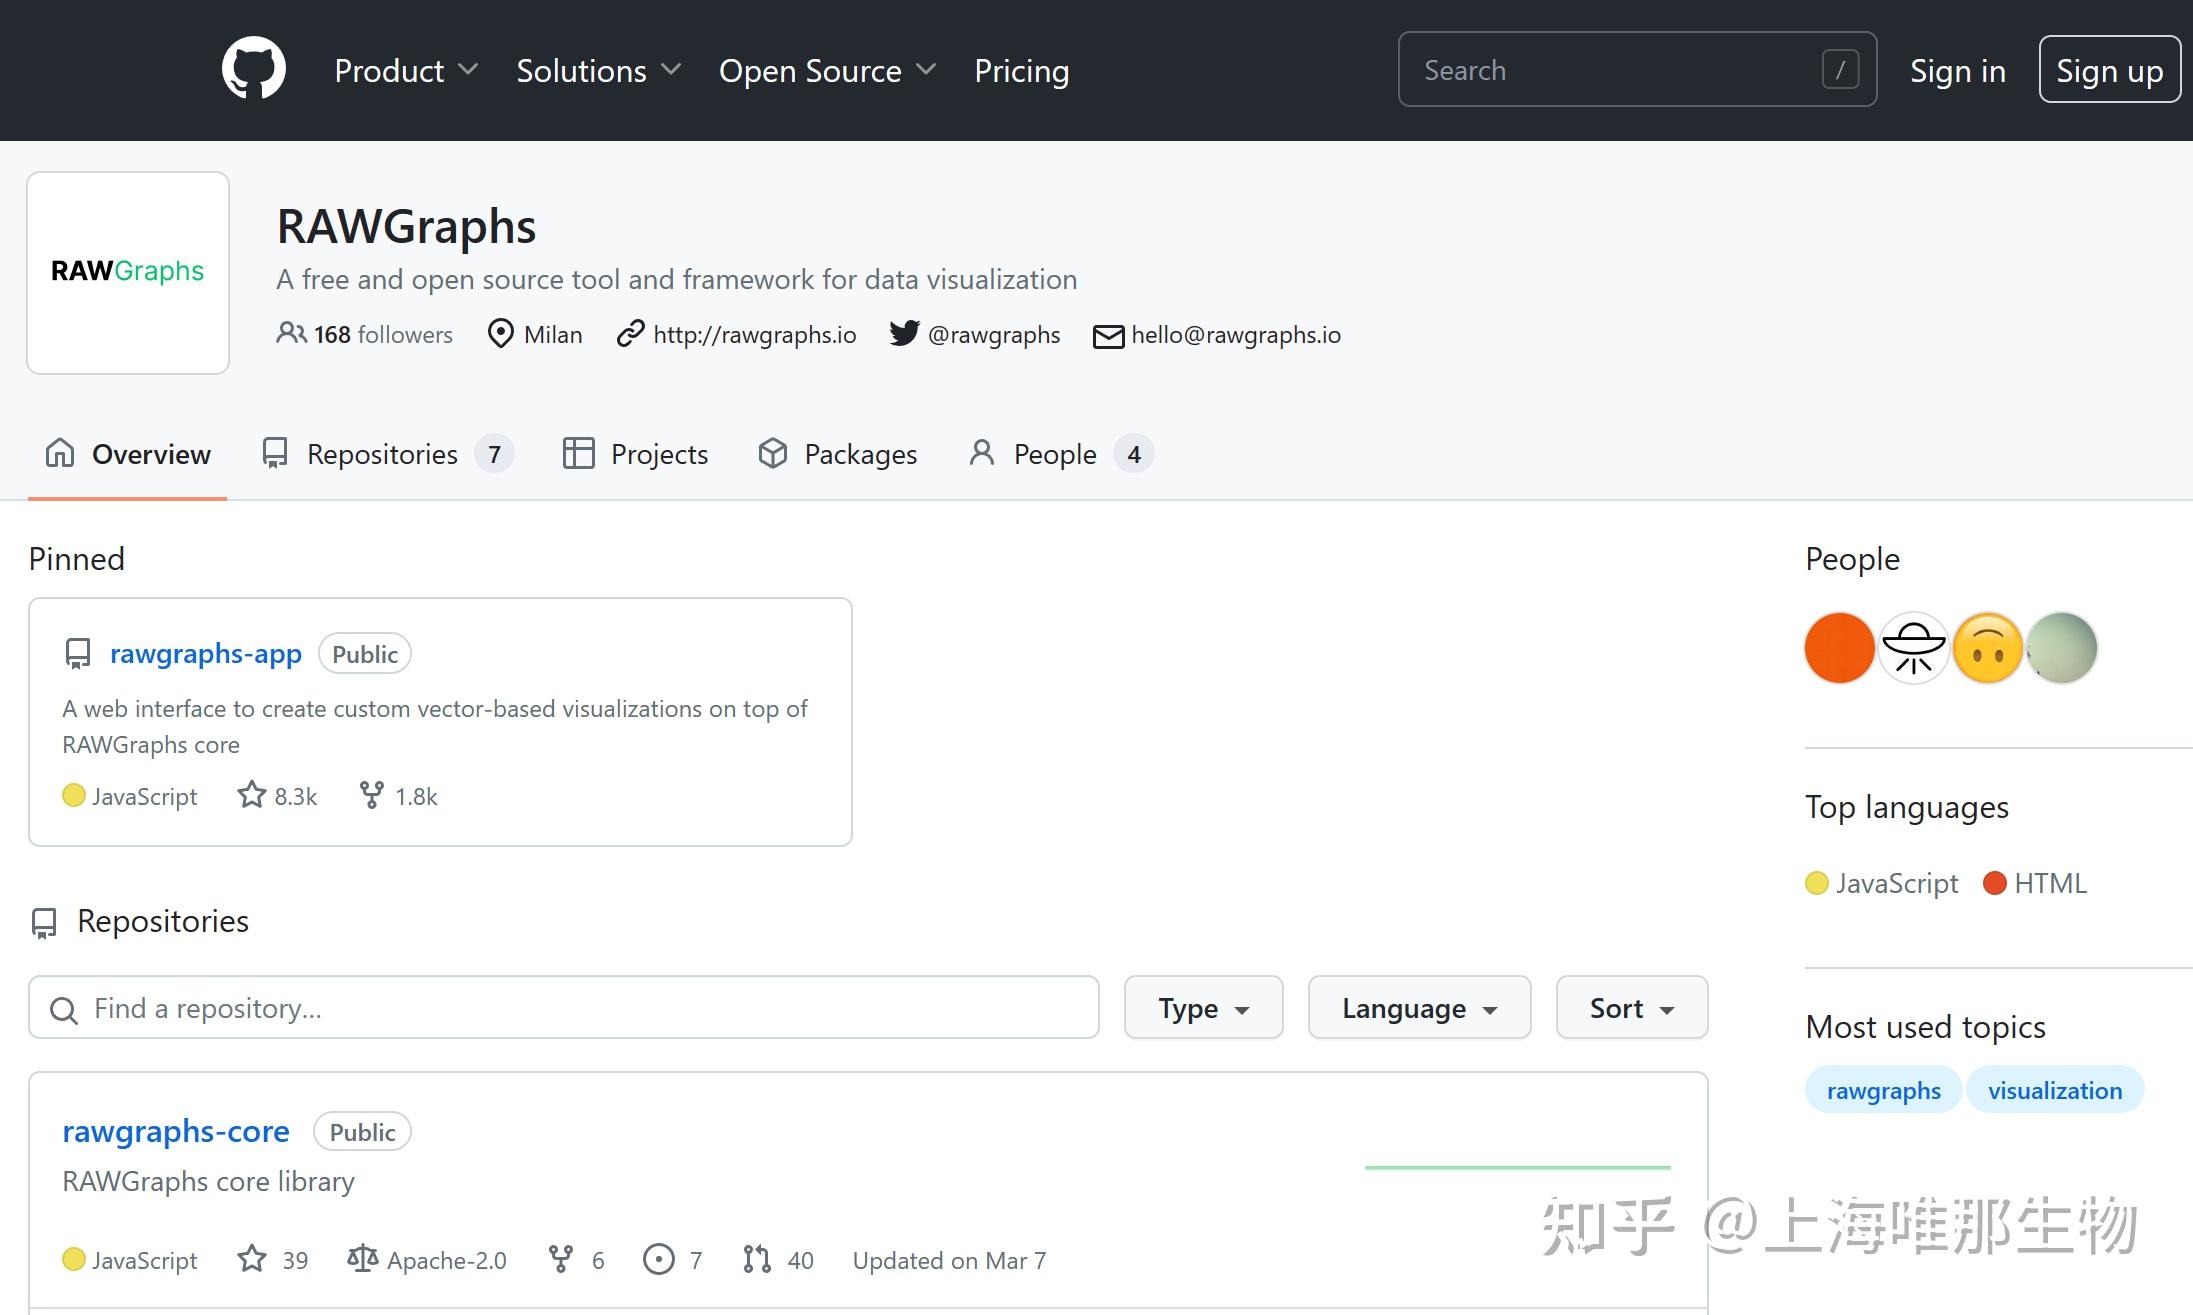The height and width of the screenshot is (1315, 2193).
Task: Click the Apache-2.0 license scale icon
Action: pyautogui.click(x=362, y=1259)
